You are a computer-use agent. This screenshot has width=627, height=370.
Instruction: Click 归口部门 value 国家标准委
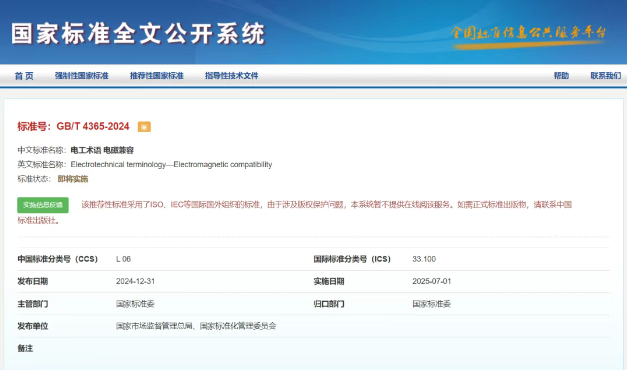(x=431, y=304)
